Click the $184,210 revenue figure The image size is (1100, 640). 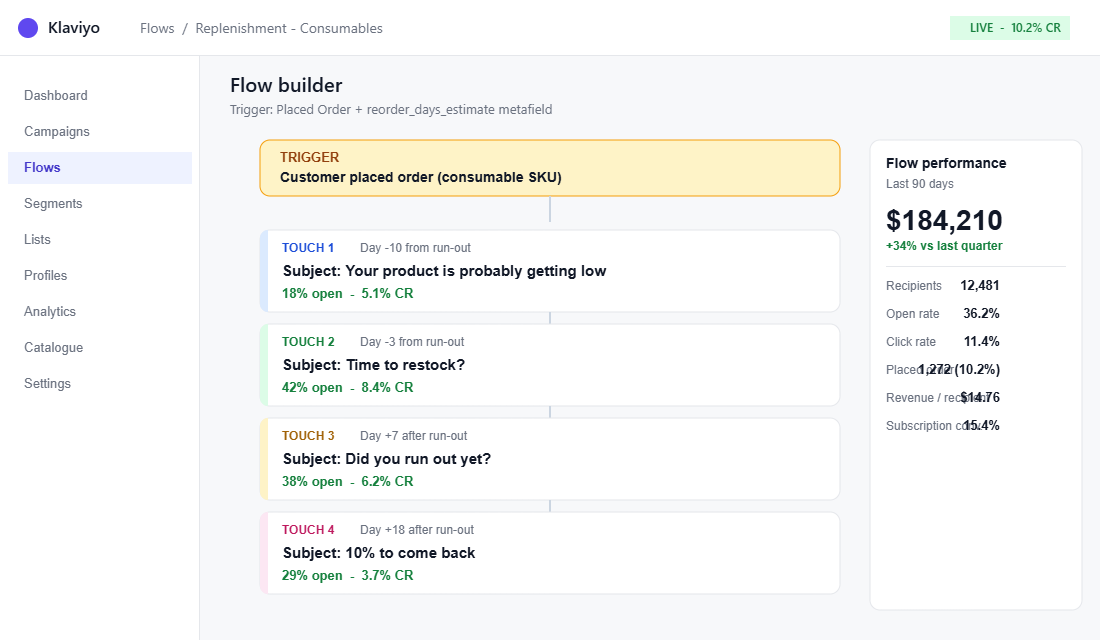tap(944, 220)
